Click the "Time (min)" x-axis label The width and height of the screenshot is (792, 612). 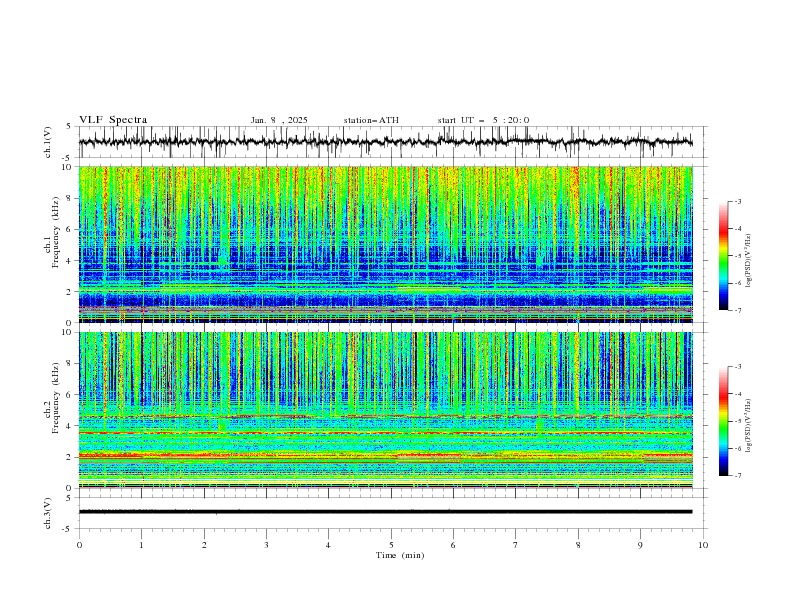[x=400, y=555]
